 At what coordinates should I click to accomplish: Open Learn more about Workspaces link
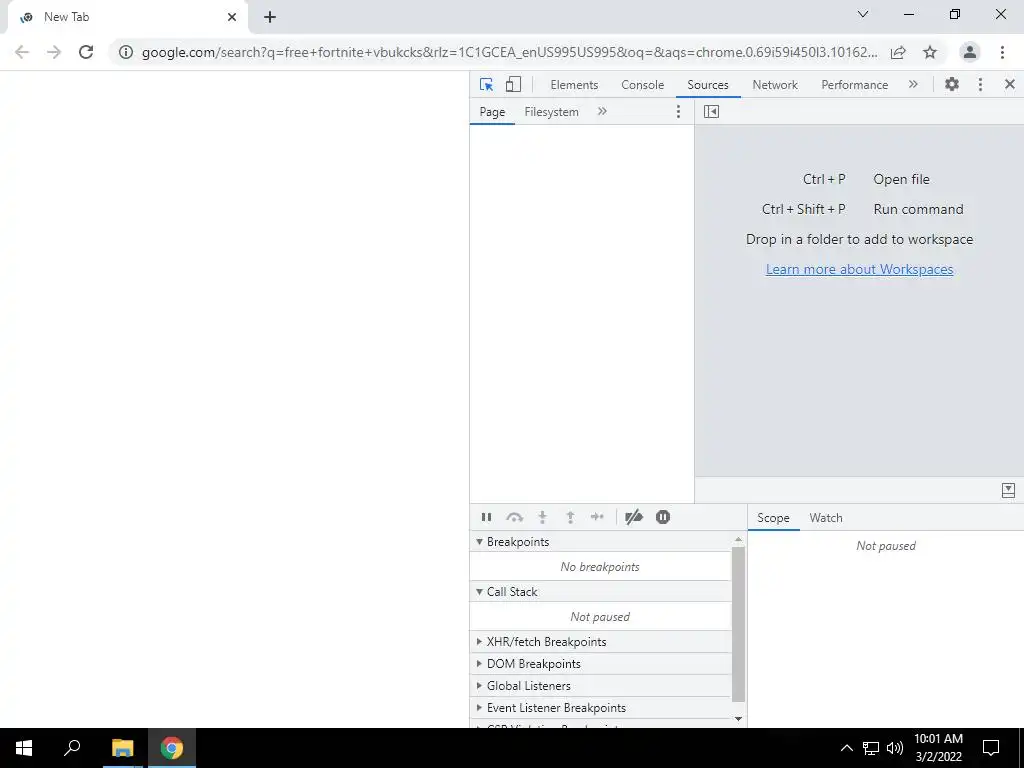[859, 269]
